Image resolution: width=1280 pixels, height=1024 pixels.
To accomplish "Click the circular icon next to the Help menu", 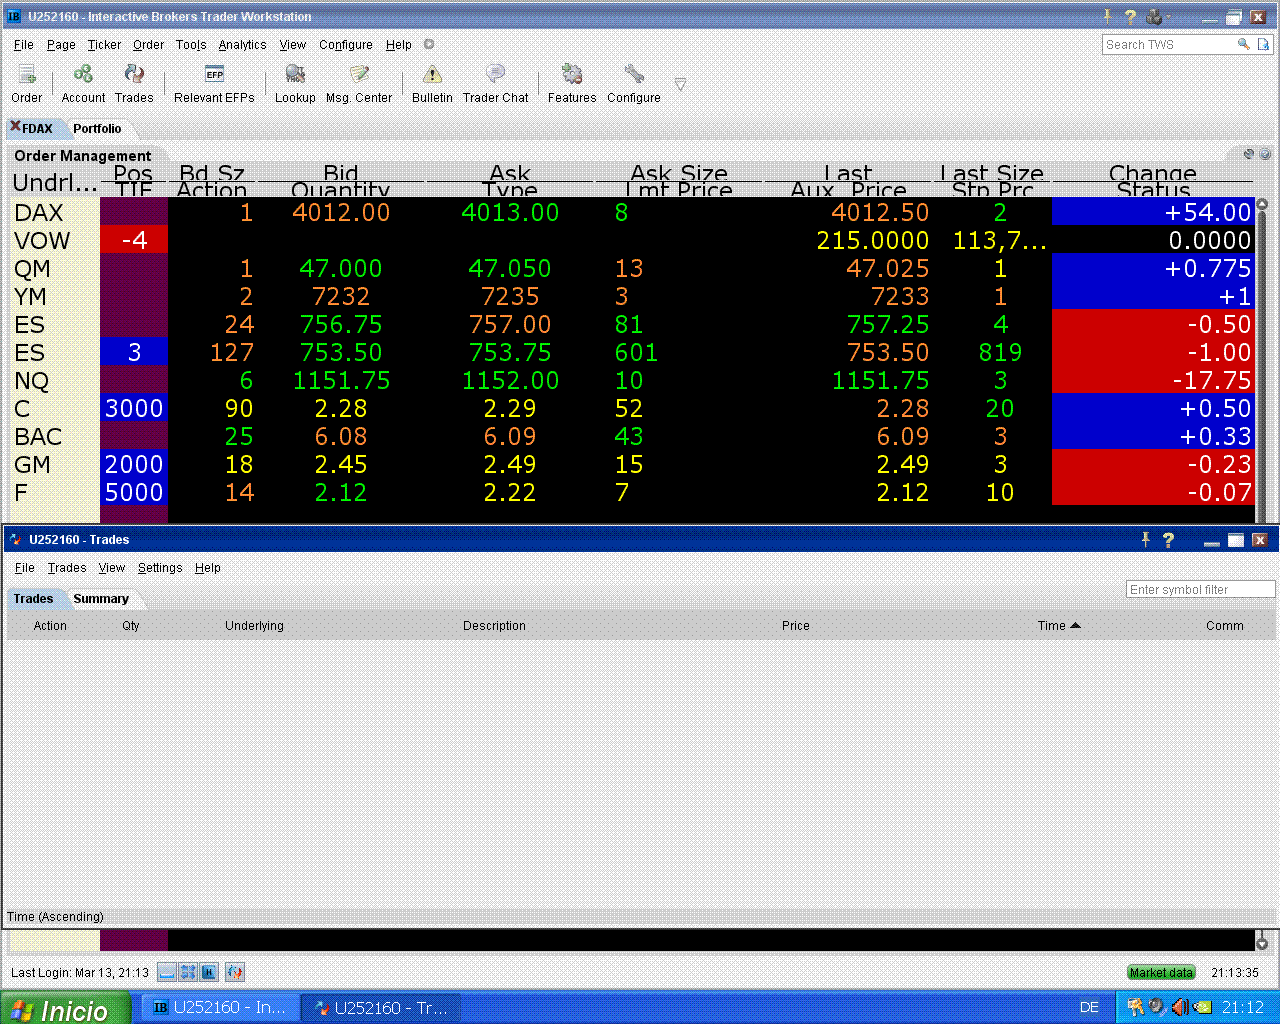I will point(429,44).
